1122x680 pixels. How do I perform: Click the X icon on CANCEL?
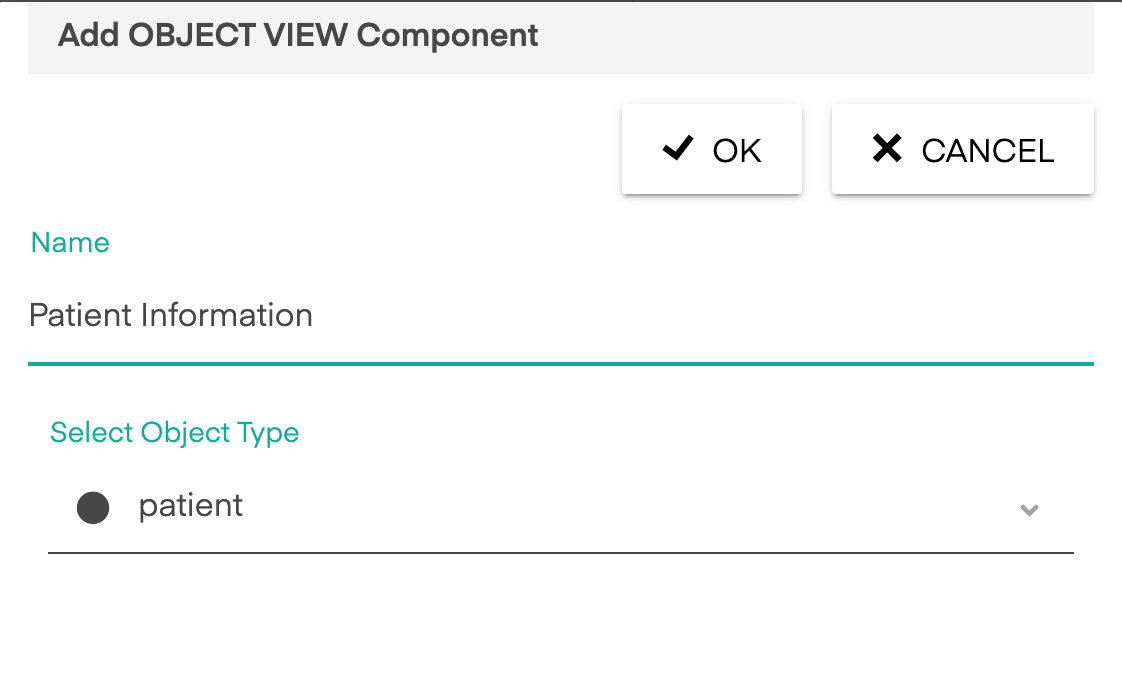(x=887, y=148)
